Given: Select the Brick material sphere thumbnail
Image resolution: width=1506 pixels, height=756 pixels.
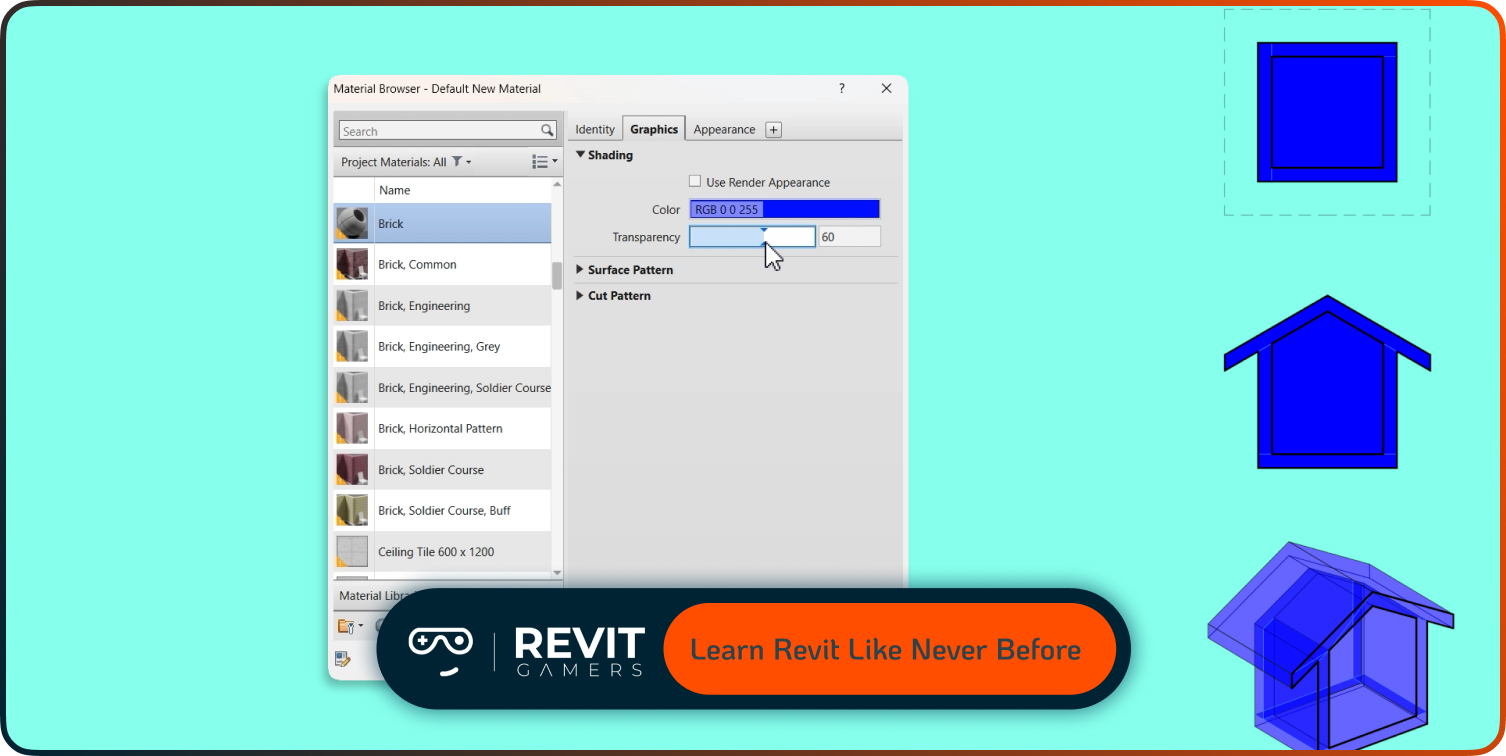Looking at the screenshot, I should click(351, 223).
